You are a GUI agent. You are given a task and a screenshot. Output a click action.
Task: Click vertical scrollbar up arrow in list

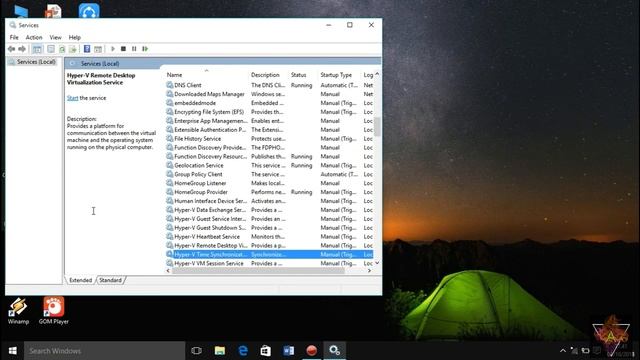point(377,74)
